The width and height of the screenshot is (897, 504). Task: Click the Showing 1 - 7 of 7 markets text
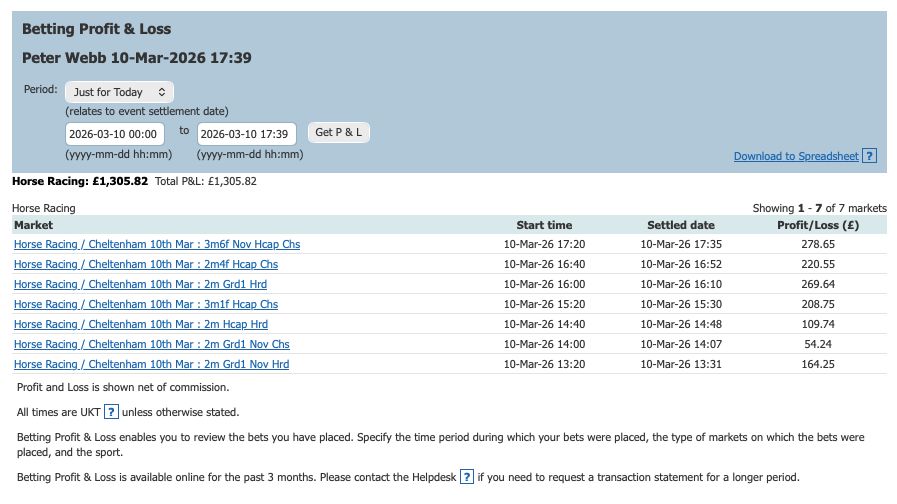click(819, 208)
